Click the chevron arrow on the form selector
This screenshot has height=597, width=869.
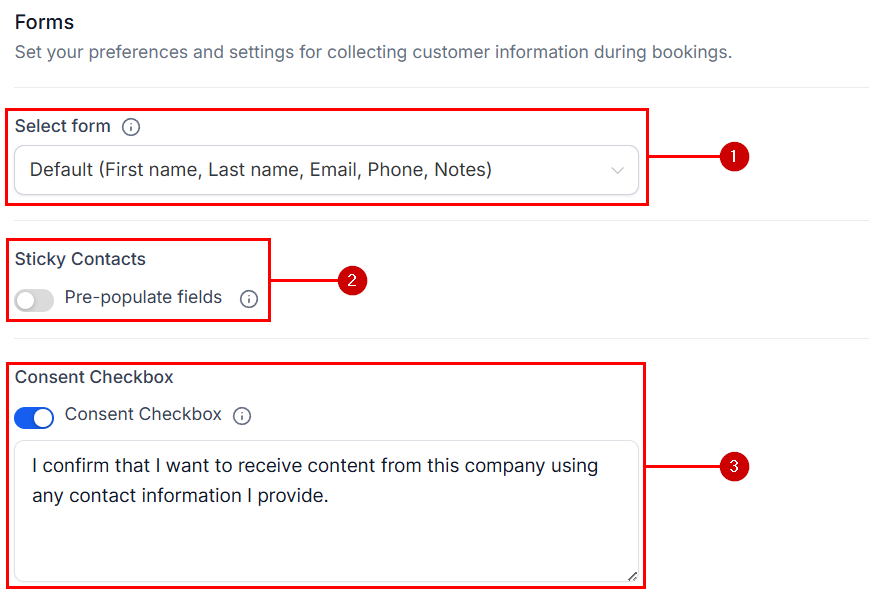[x=618, y=170]
